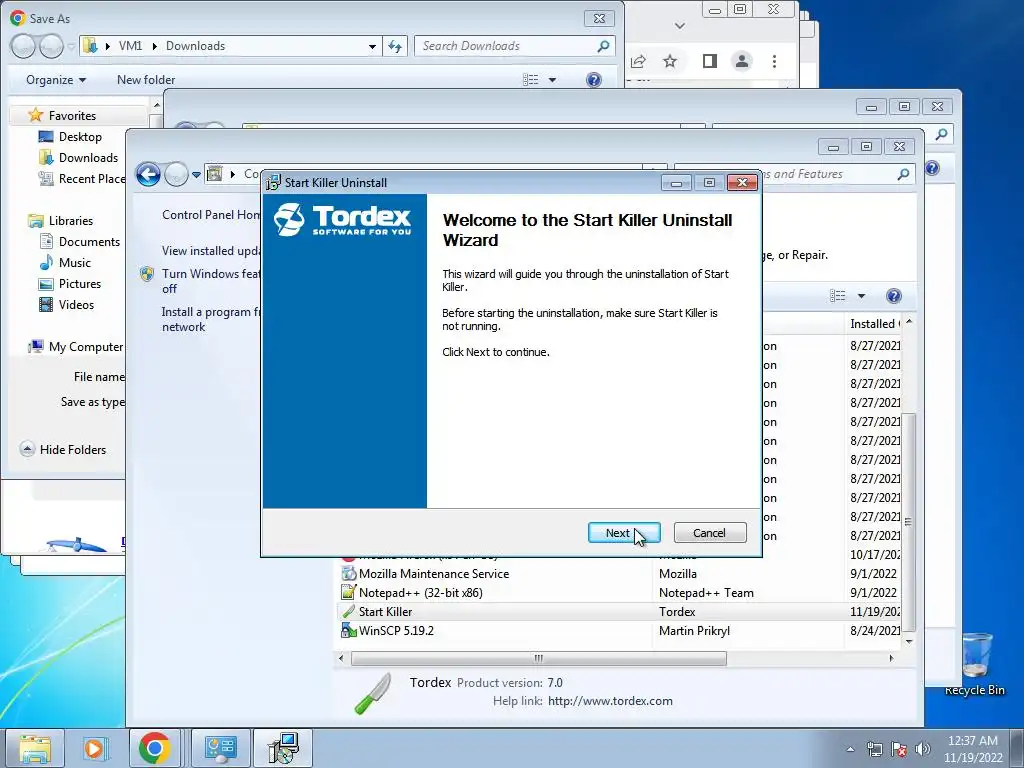Change view icon in Save As dialog
1024x768 pixels.
pos(531,80)
